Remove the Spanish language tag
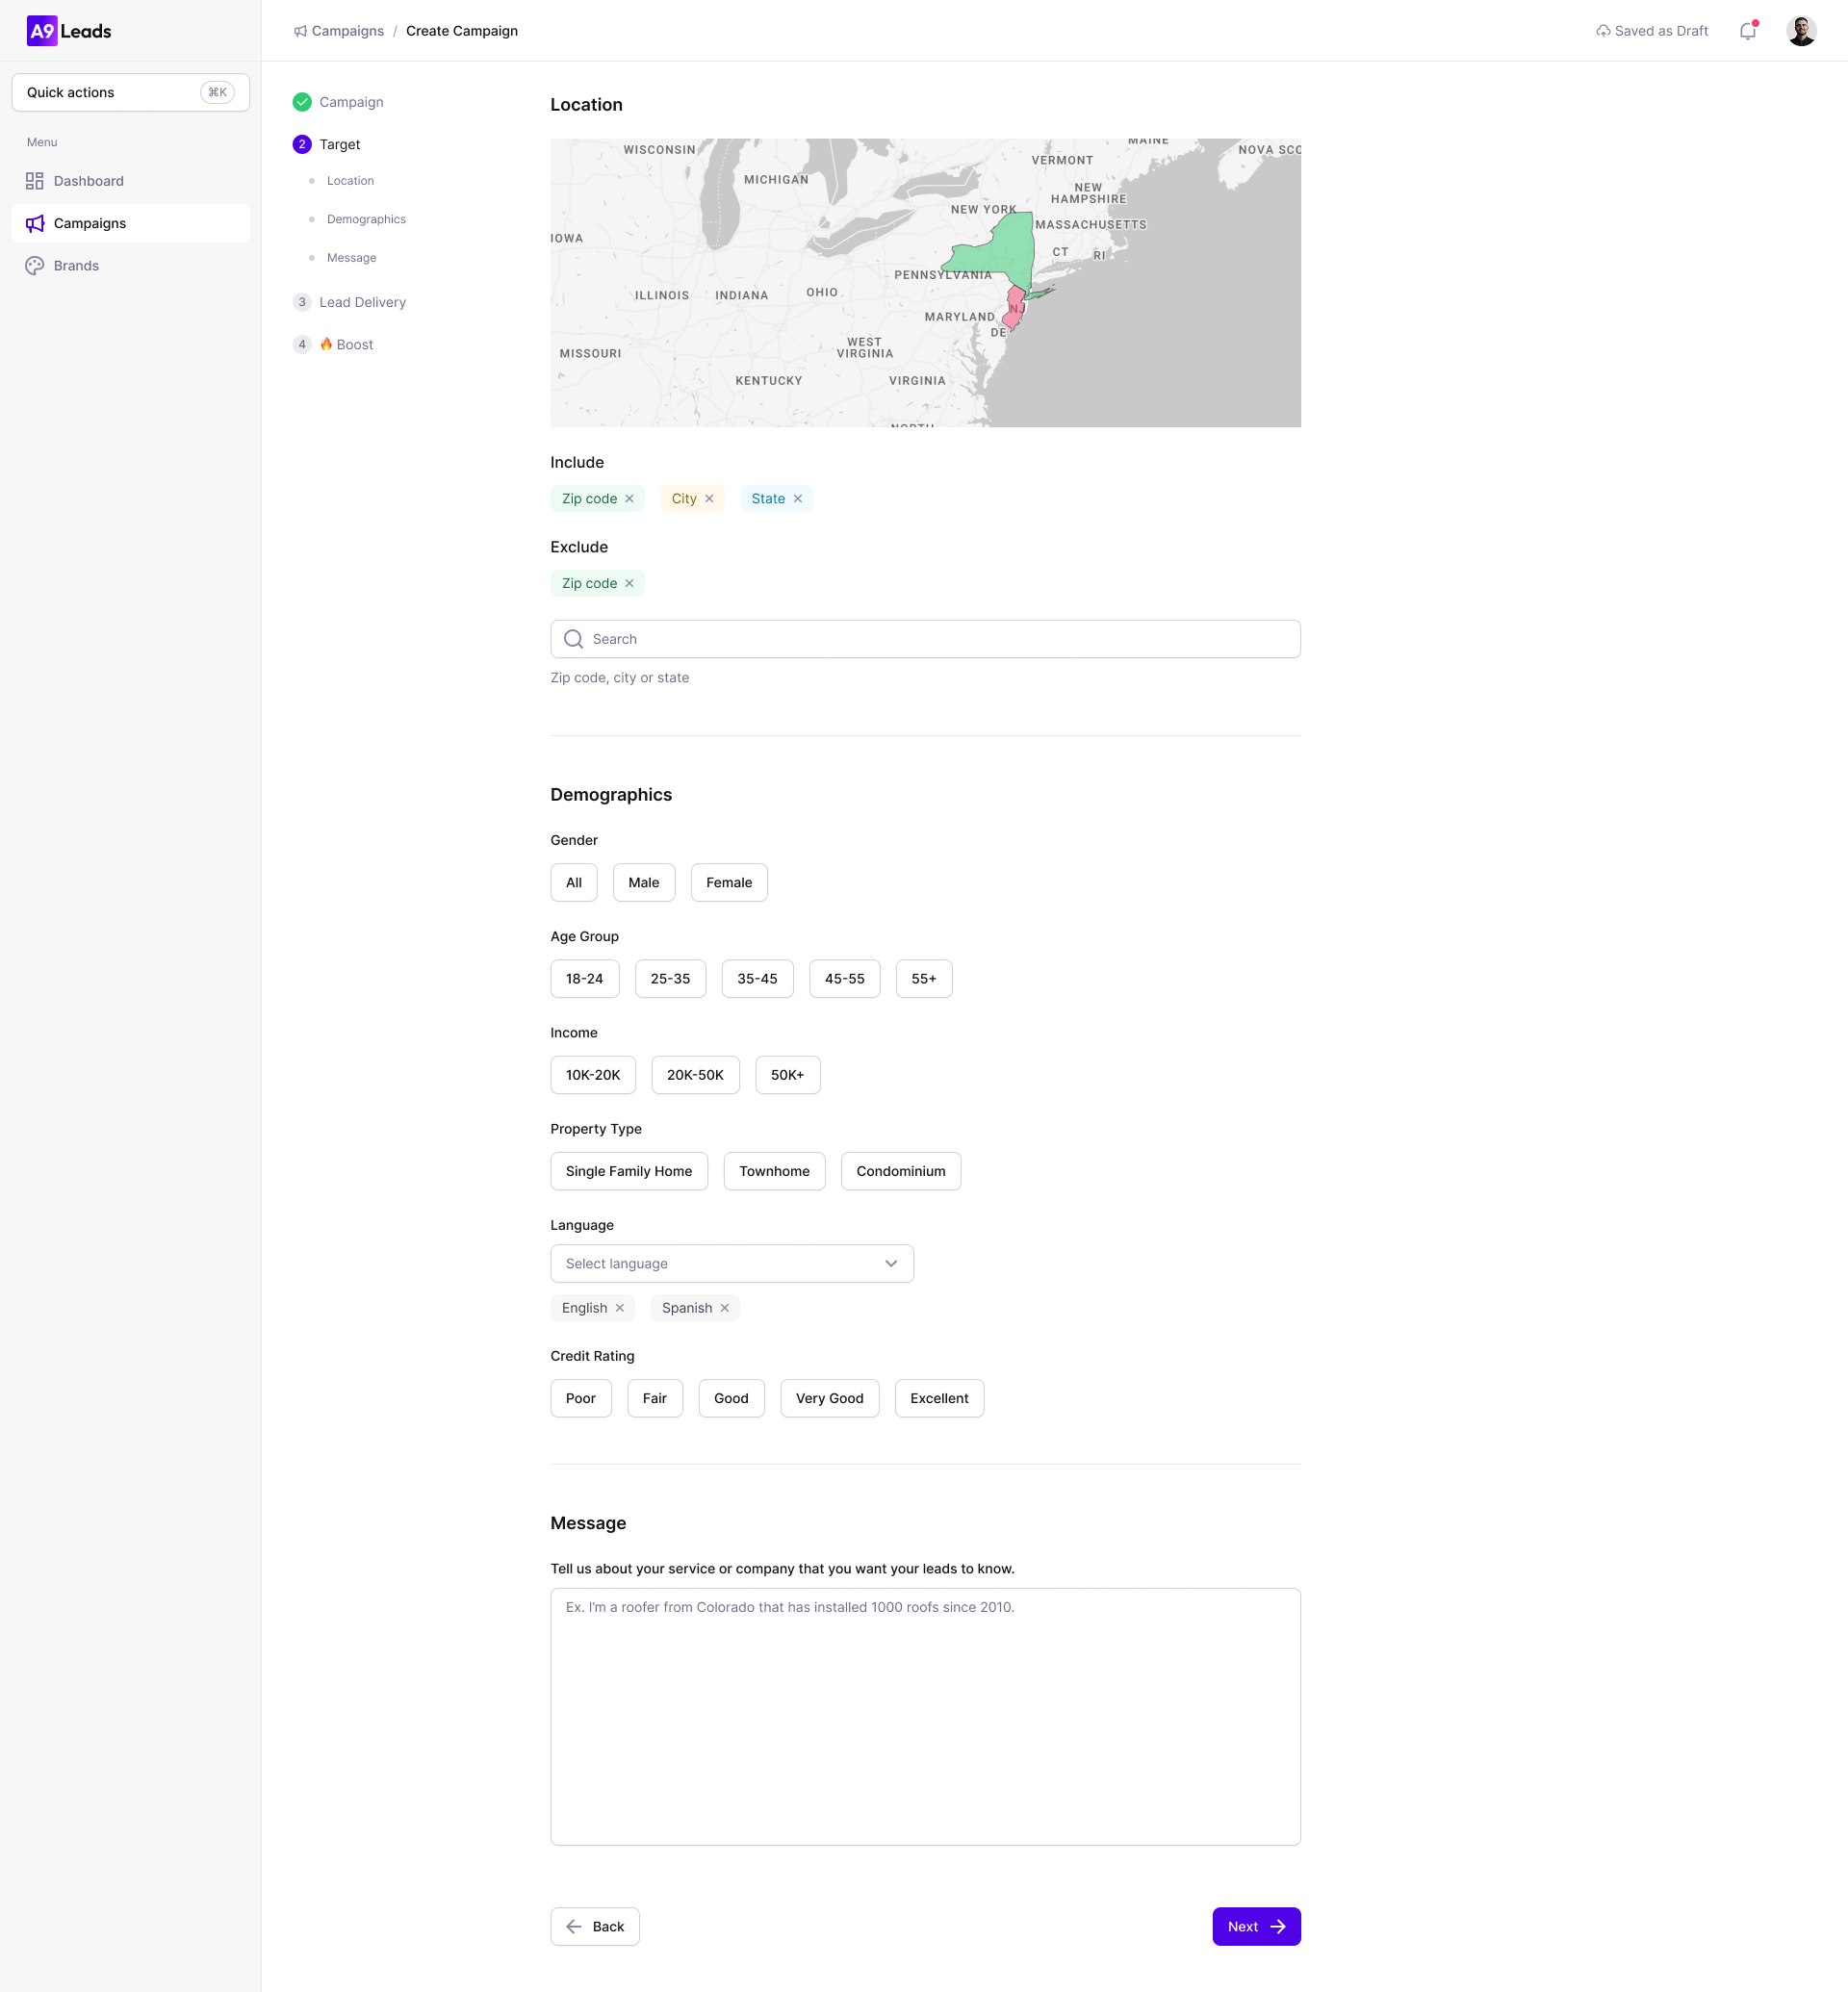This screenshot has height=1992, width=1848. [727, 1307]
